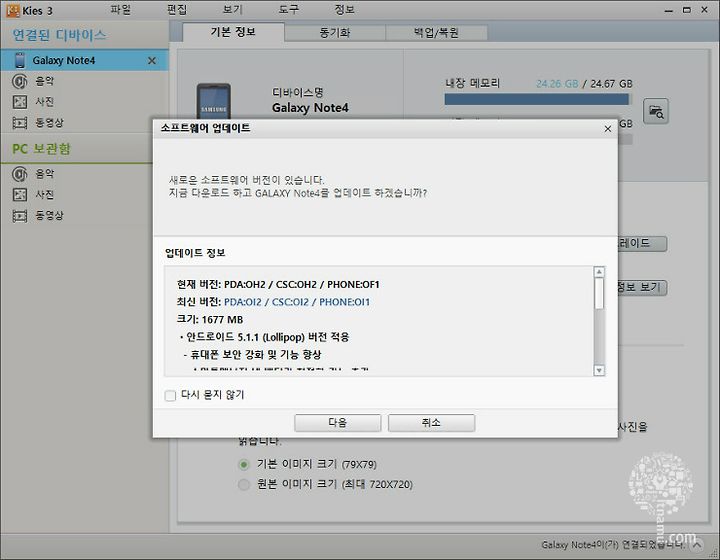The width and height of the screenshot is (720, 560).
Task: Click the memory browse folder-search icon
Action: (x=656, y=111)
